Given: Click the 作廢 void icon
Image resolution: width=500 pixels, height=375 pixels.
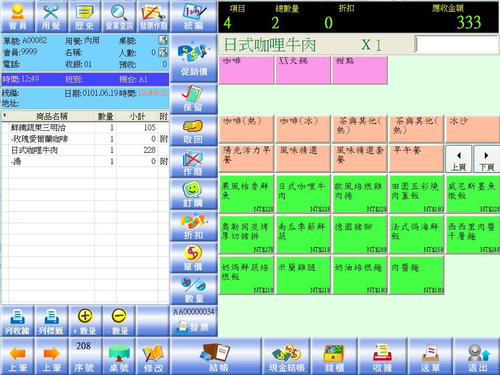Looking at the screenshot, I should pyautogui.click(x=194, y=162).
